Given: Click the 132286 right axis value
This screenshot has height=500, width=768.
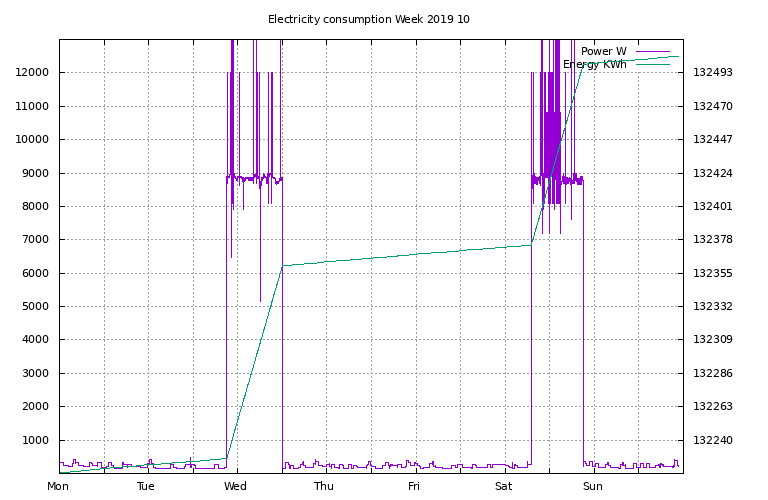Looking at the screenshot, I should (x=713, y=373).
